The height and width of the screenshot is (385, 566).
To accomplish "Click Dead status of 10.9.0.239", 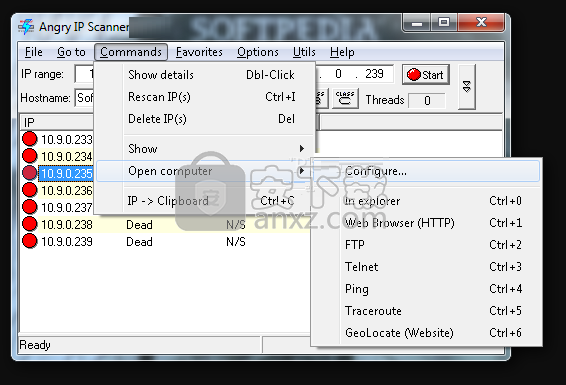I will click(139, 241).
